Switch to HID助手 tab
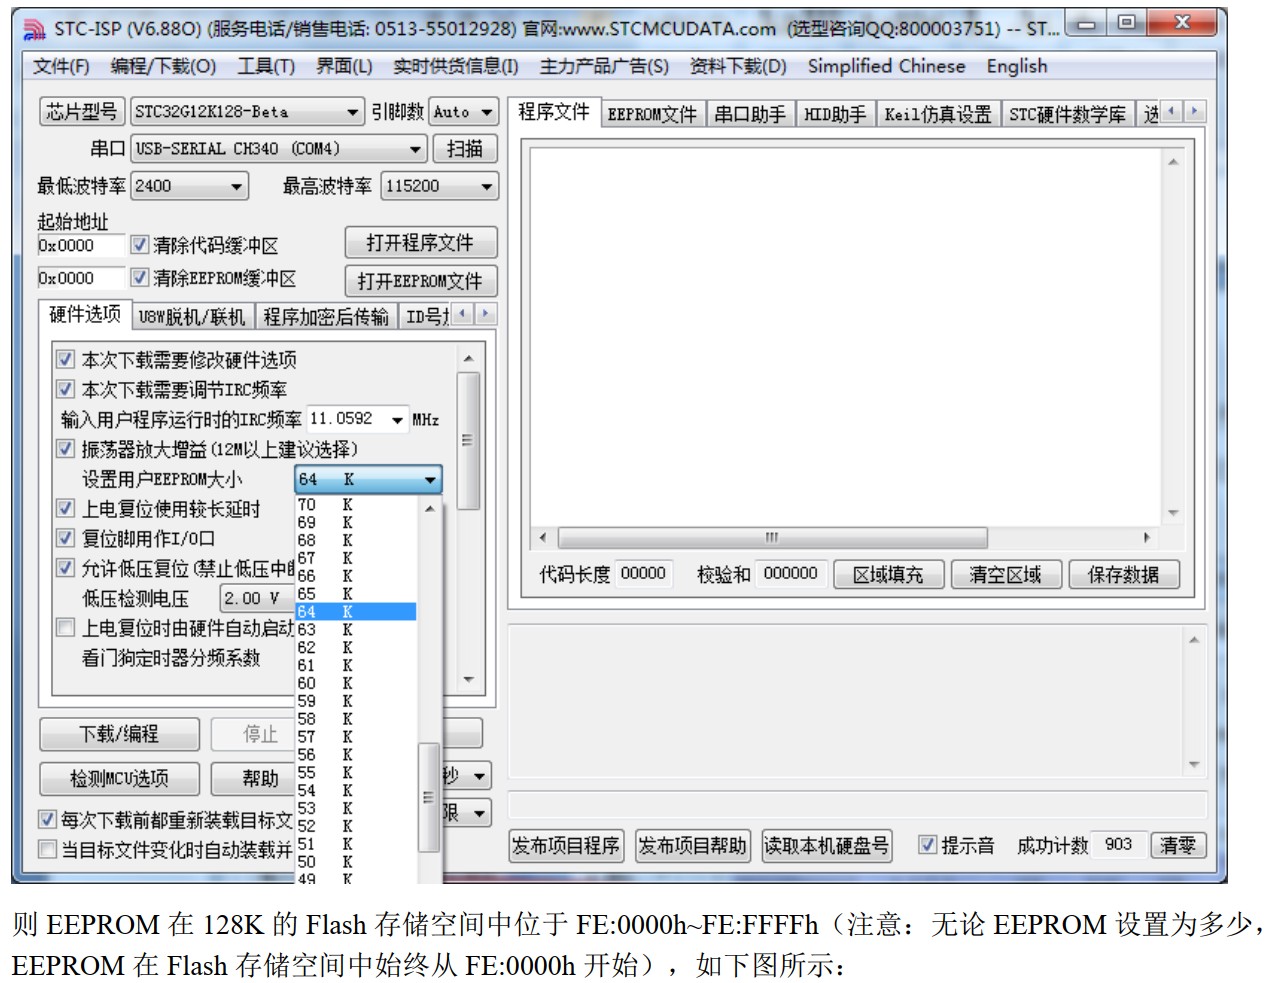 tap(835, 114)
